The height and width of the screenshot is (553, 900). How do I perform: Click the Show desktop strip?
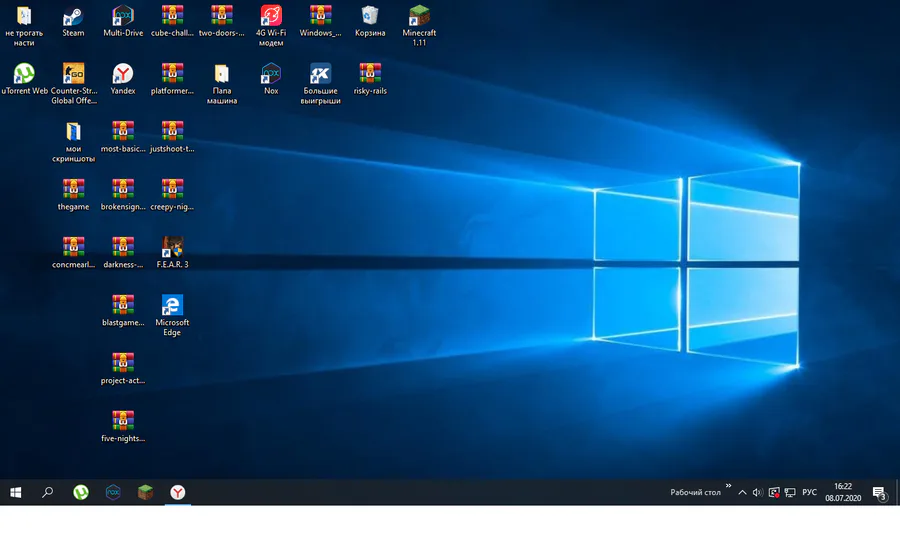tap(897, 493)
